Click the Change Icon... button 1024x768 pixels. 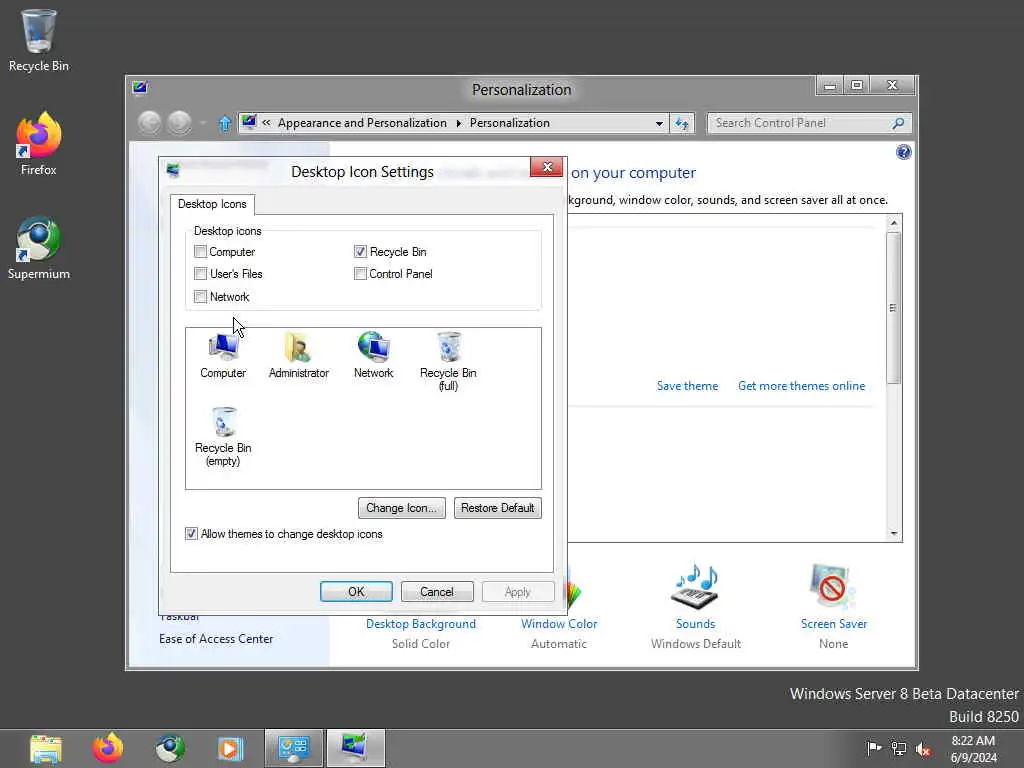click(402, 508)
